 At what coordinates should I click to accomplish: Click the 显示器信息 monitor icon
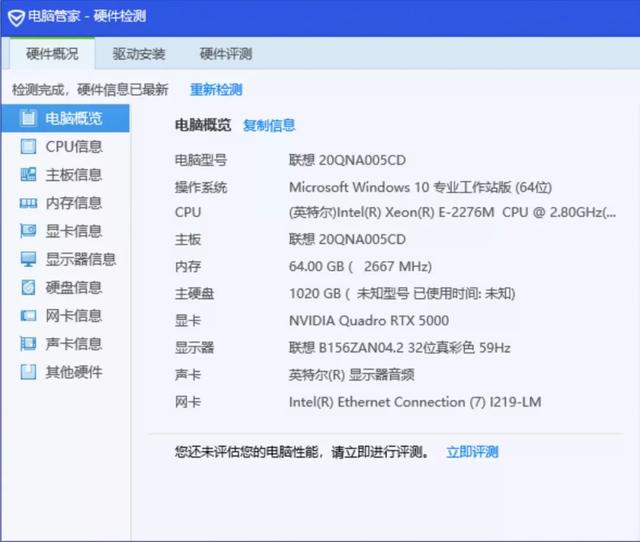(x=28, y=259)
